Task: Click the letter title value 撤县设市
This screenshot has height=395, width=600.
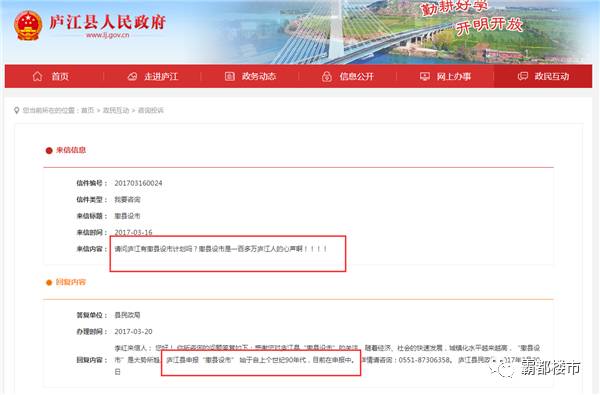Action: click(x=127, y=216)
